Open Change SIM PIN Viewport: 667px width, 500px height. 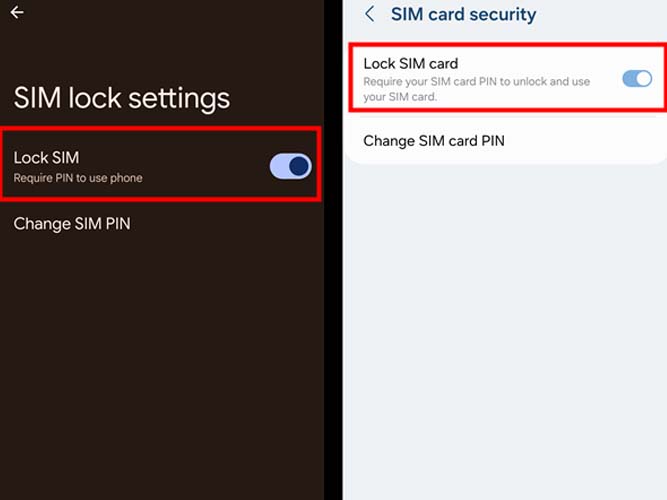(72, 224)
